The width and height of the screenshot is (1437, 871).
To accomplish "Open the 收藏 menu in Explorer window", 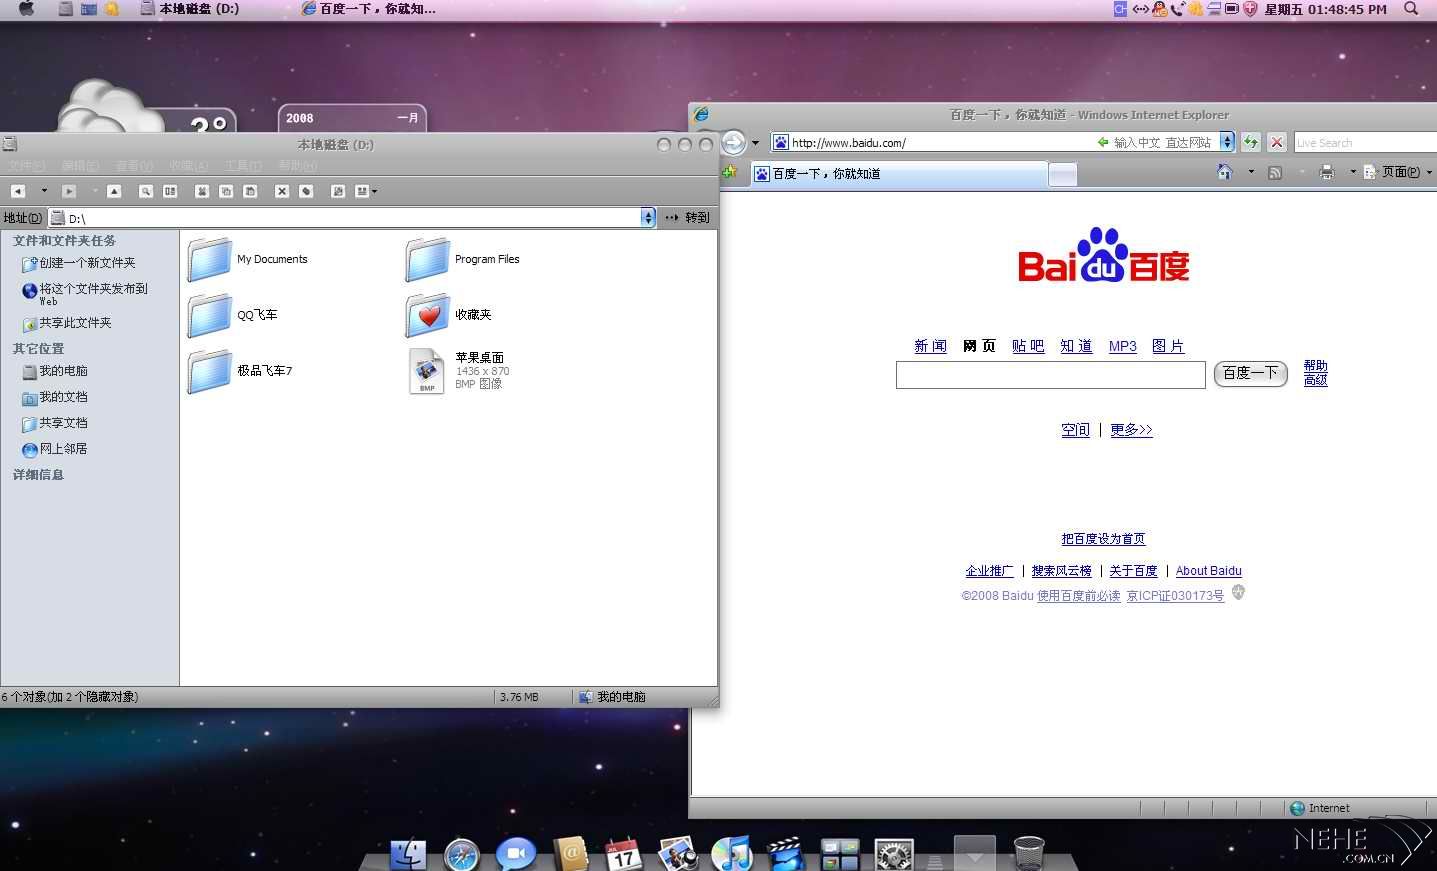I will coord(188,166).
